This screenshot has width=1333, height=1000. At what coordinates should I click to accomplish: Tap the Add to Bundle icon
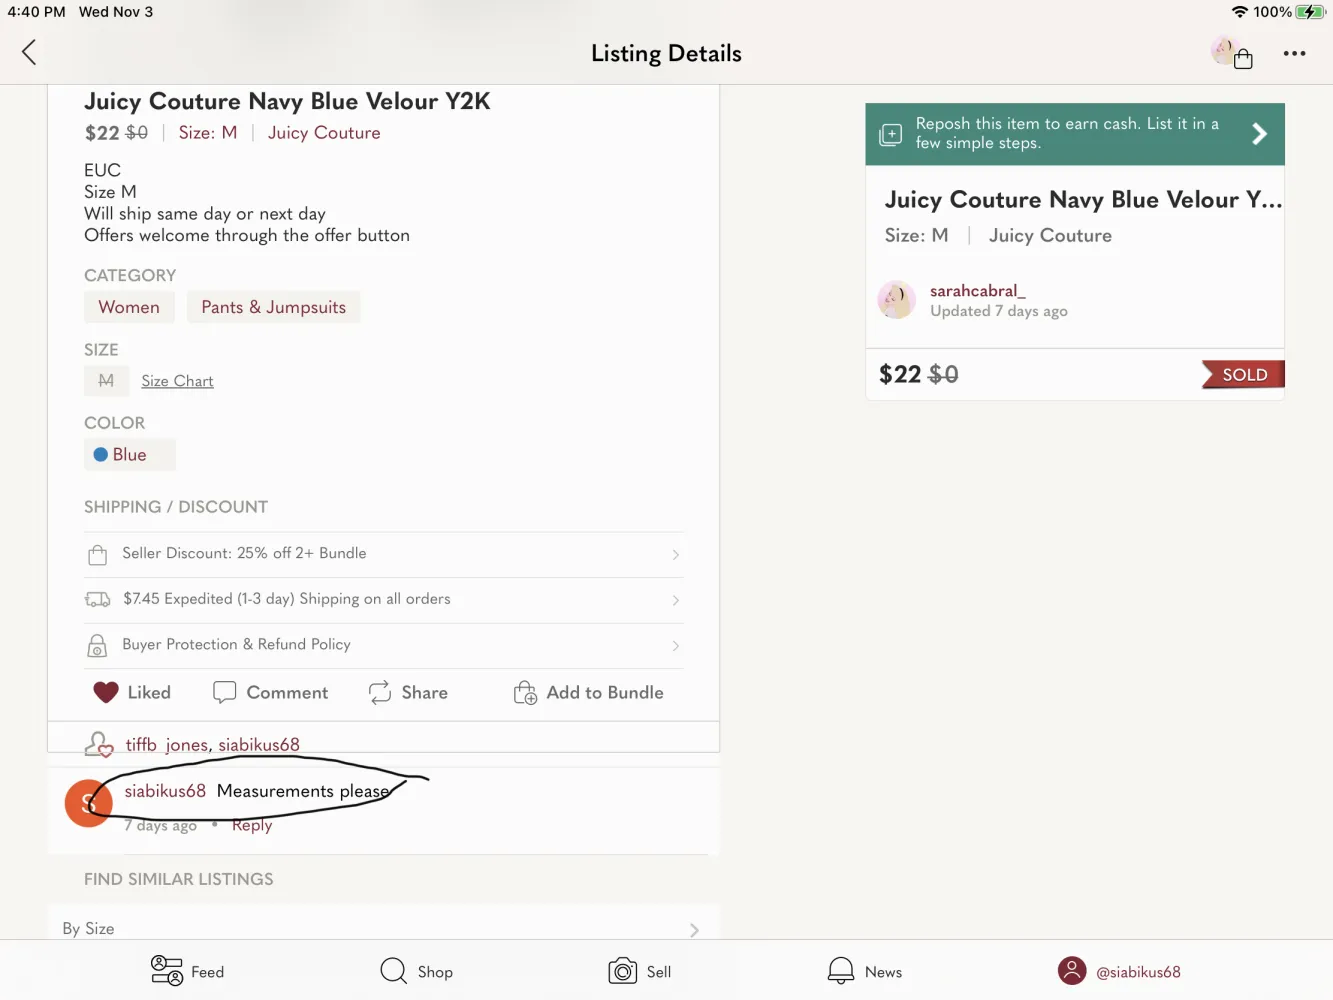click(525, 692)
